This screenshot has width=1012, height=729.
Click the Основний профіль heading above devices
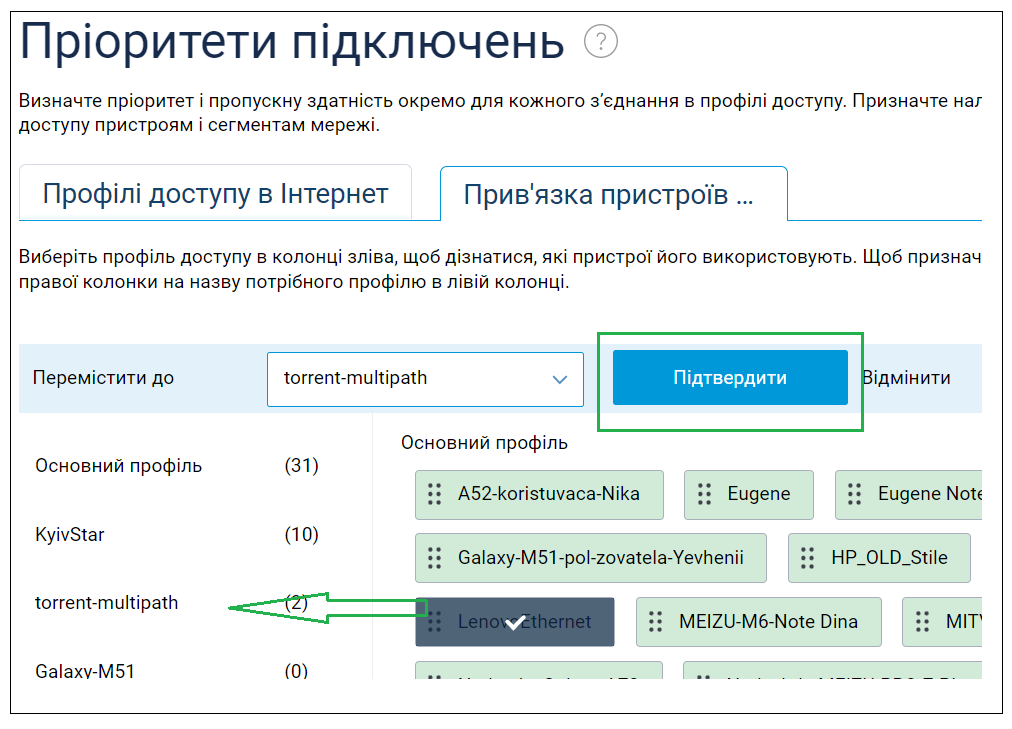click(485, 443)
